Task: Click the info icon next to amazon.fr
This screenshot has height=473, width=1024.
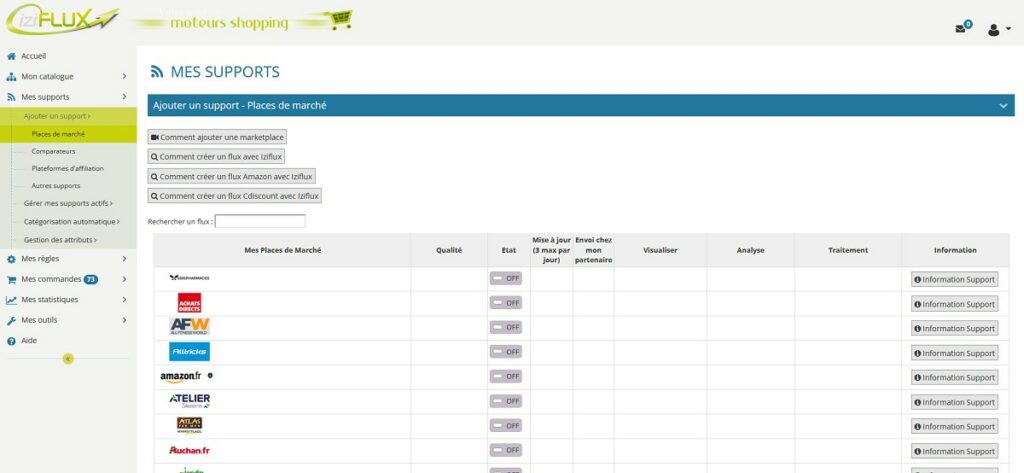Action: tap(210, 376)
